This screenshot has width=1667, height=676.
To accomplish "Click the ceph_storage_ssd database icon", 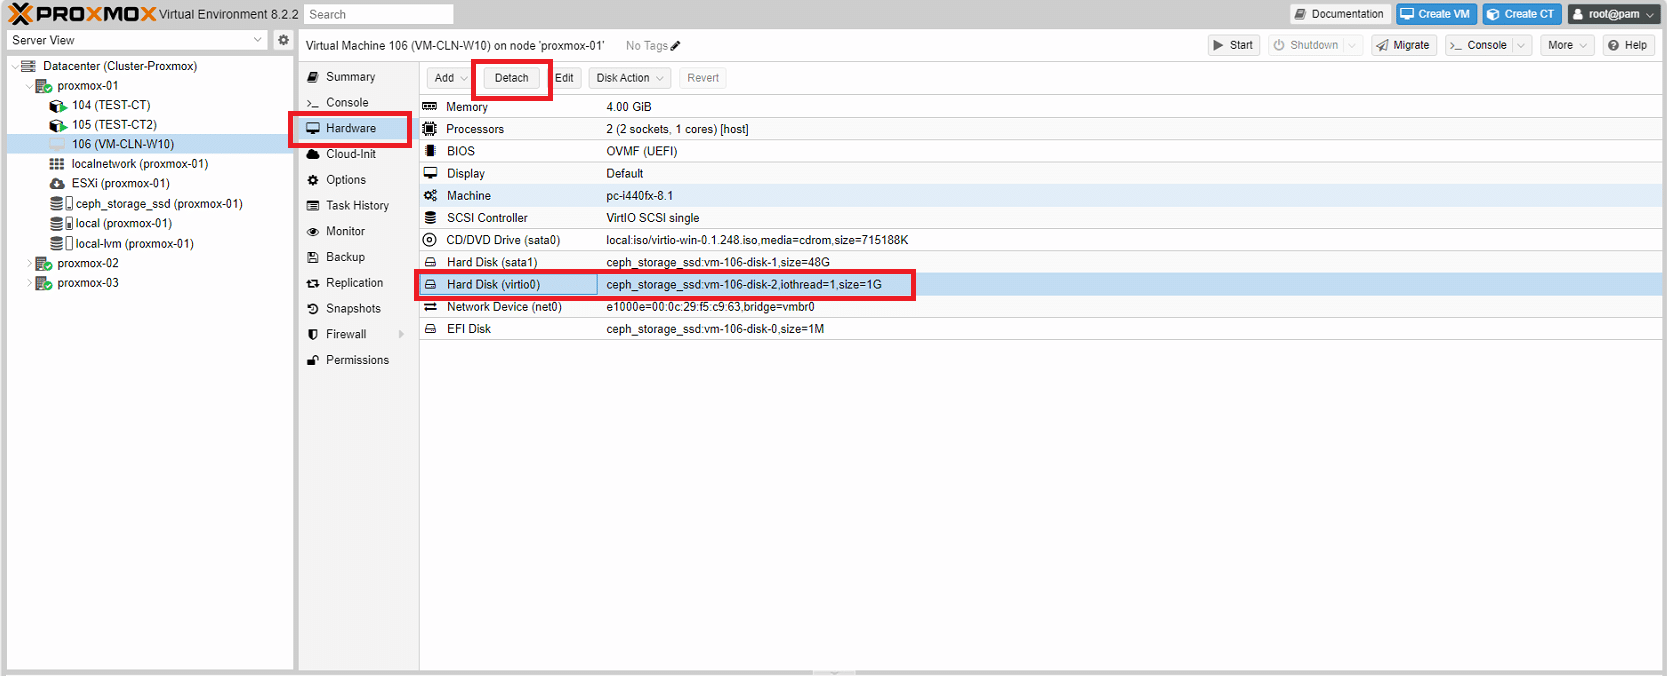I will tap(57, 204).
